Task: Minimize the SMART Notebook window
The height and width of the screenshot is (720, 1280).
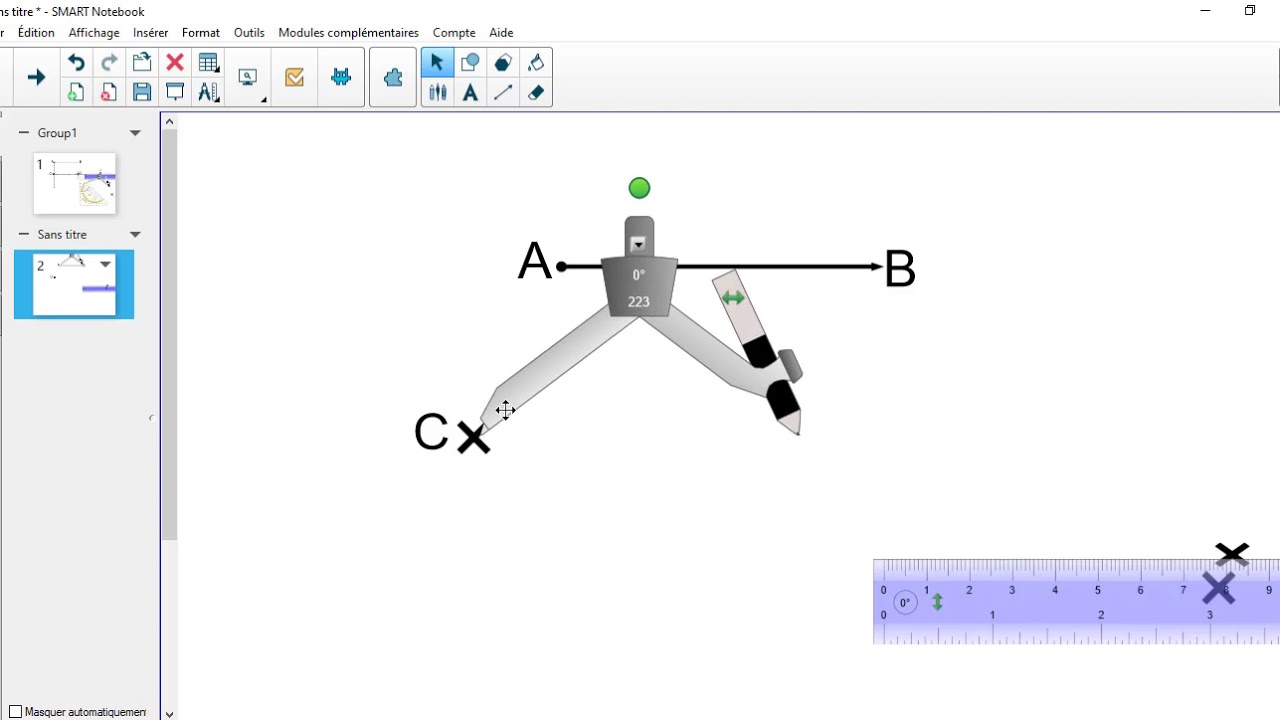Action: [x=1205, y=11]
